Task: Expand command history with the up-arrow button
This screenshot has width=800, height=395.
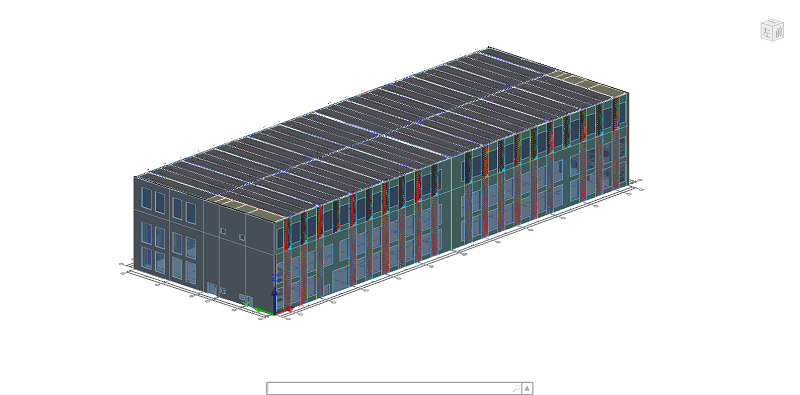Action: click(527, 388)
